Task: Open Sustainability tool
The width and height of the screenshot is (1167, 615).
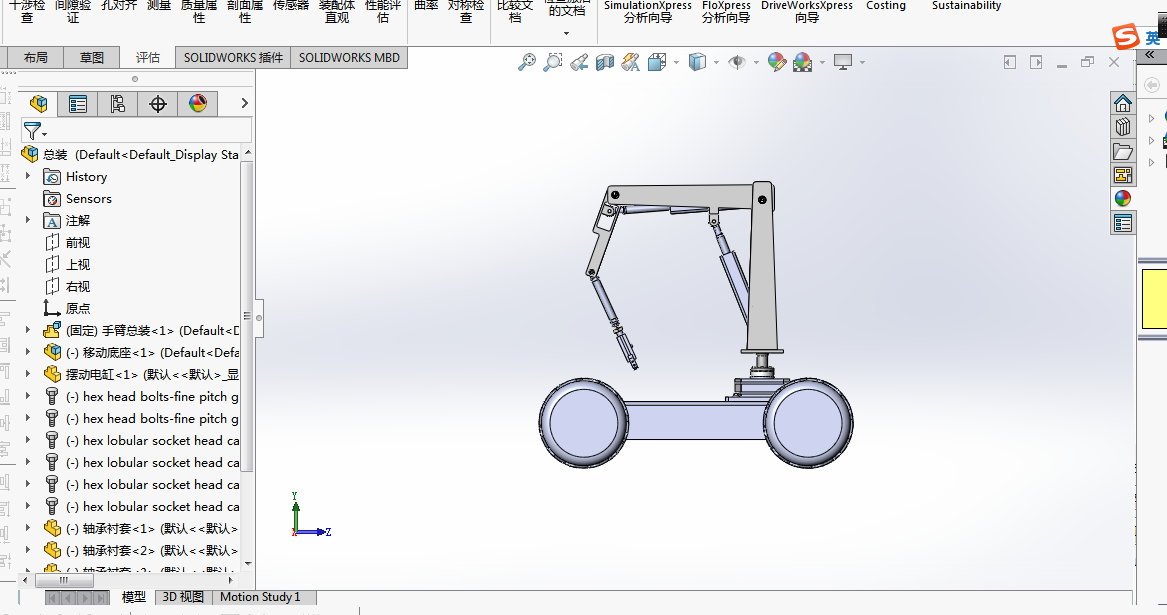Action: coord(966,6)
